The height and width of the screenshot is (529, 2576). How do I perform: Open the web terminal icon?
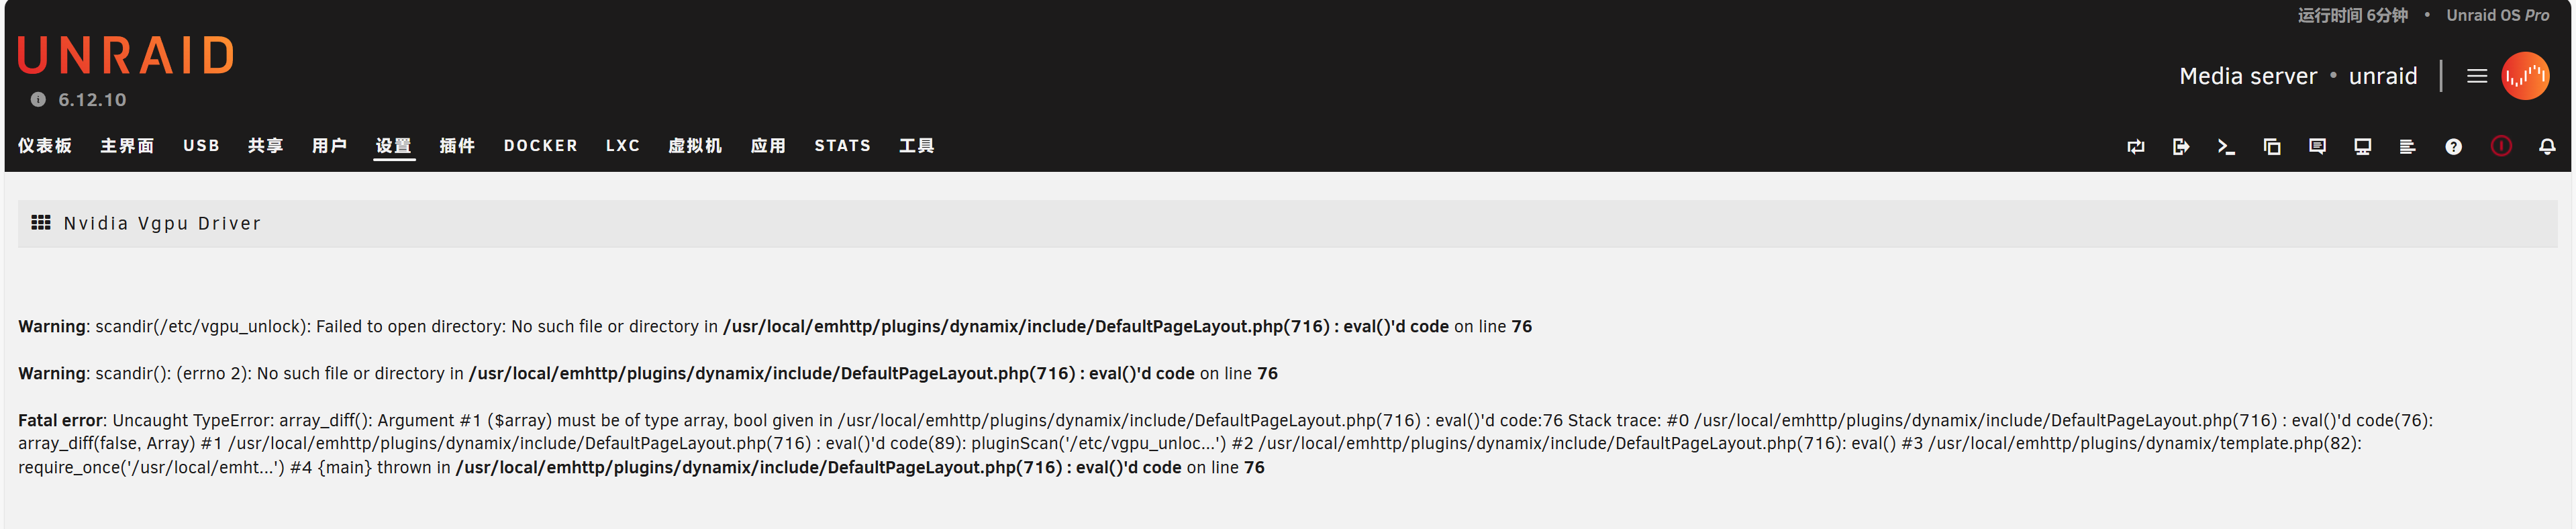tap(2226, 147)
